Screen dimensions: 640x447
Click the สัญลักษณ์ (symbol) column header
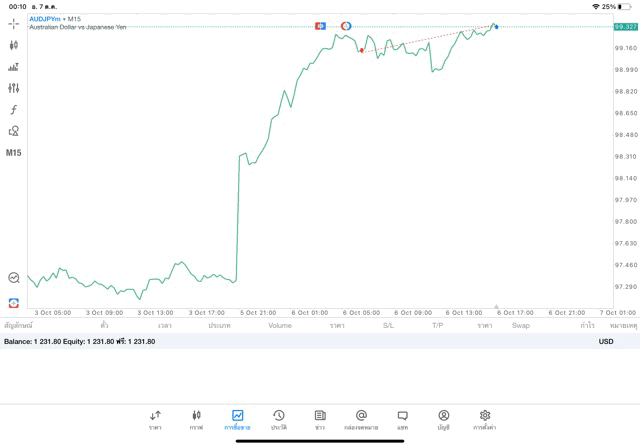click(x=18, y=325)
